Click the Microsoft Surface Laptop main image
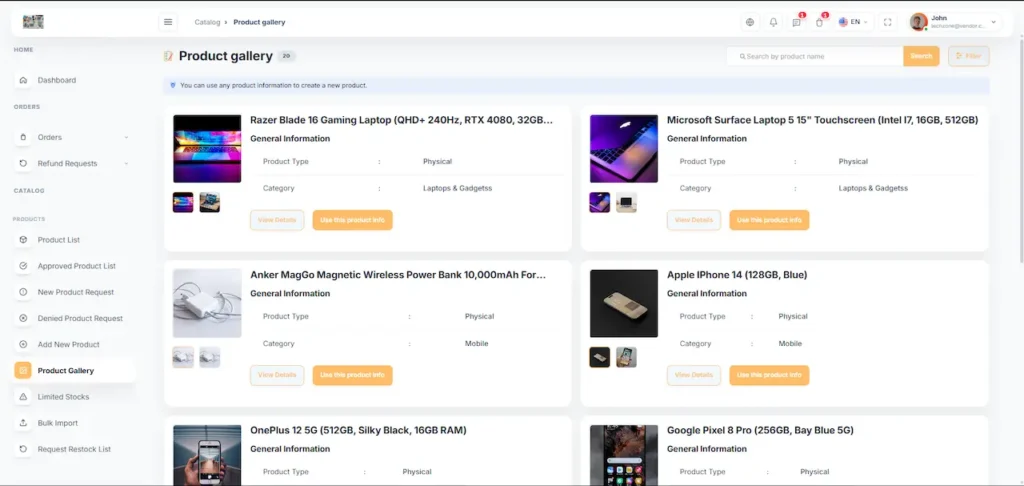 (x=624, y=149)
